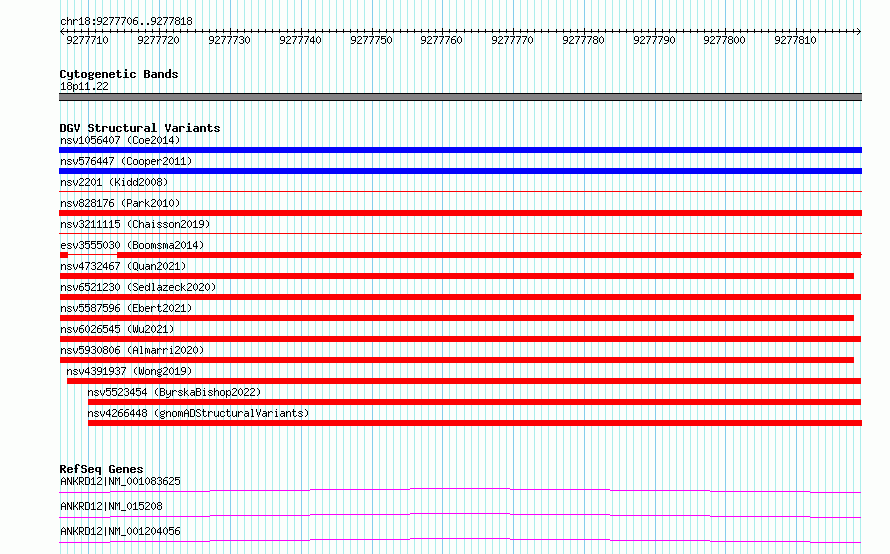Click the red bar for nsv6521230
Screen dimensions: 890x554
click(x=460, y=297)
